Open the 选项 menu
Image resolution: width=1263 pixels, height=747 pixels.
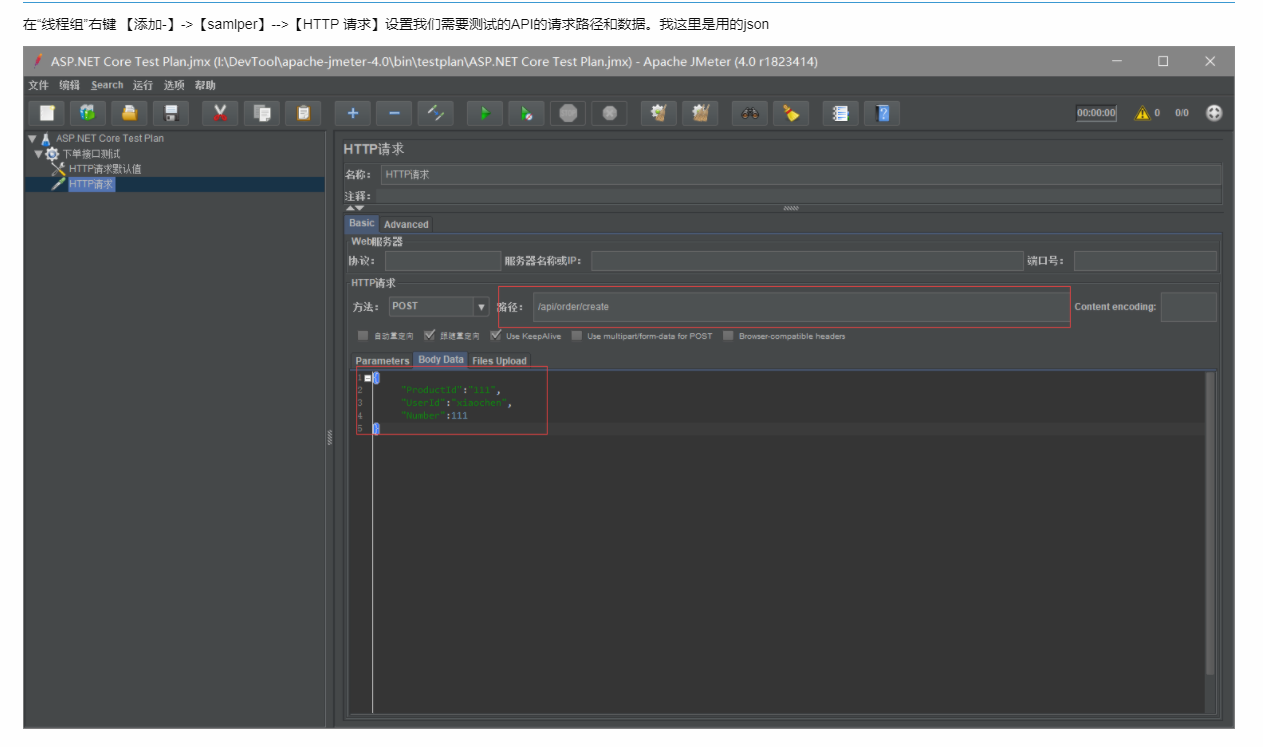coord(174,85)
